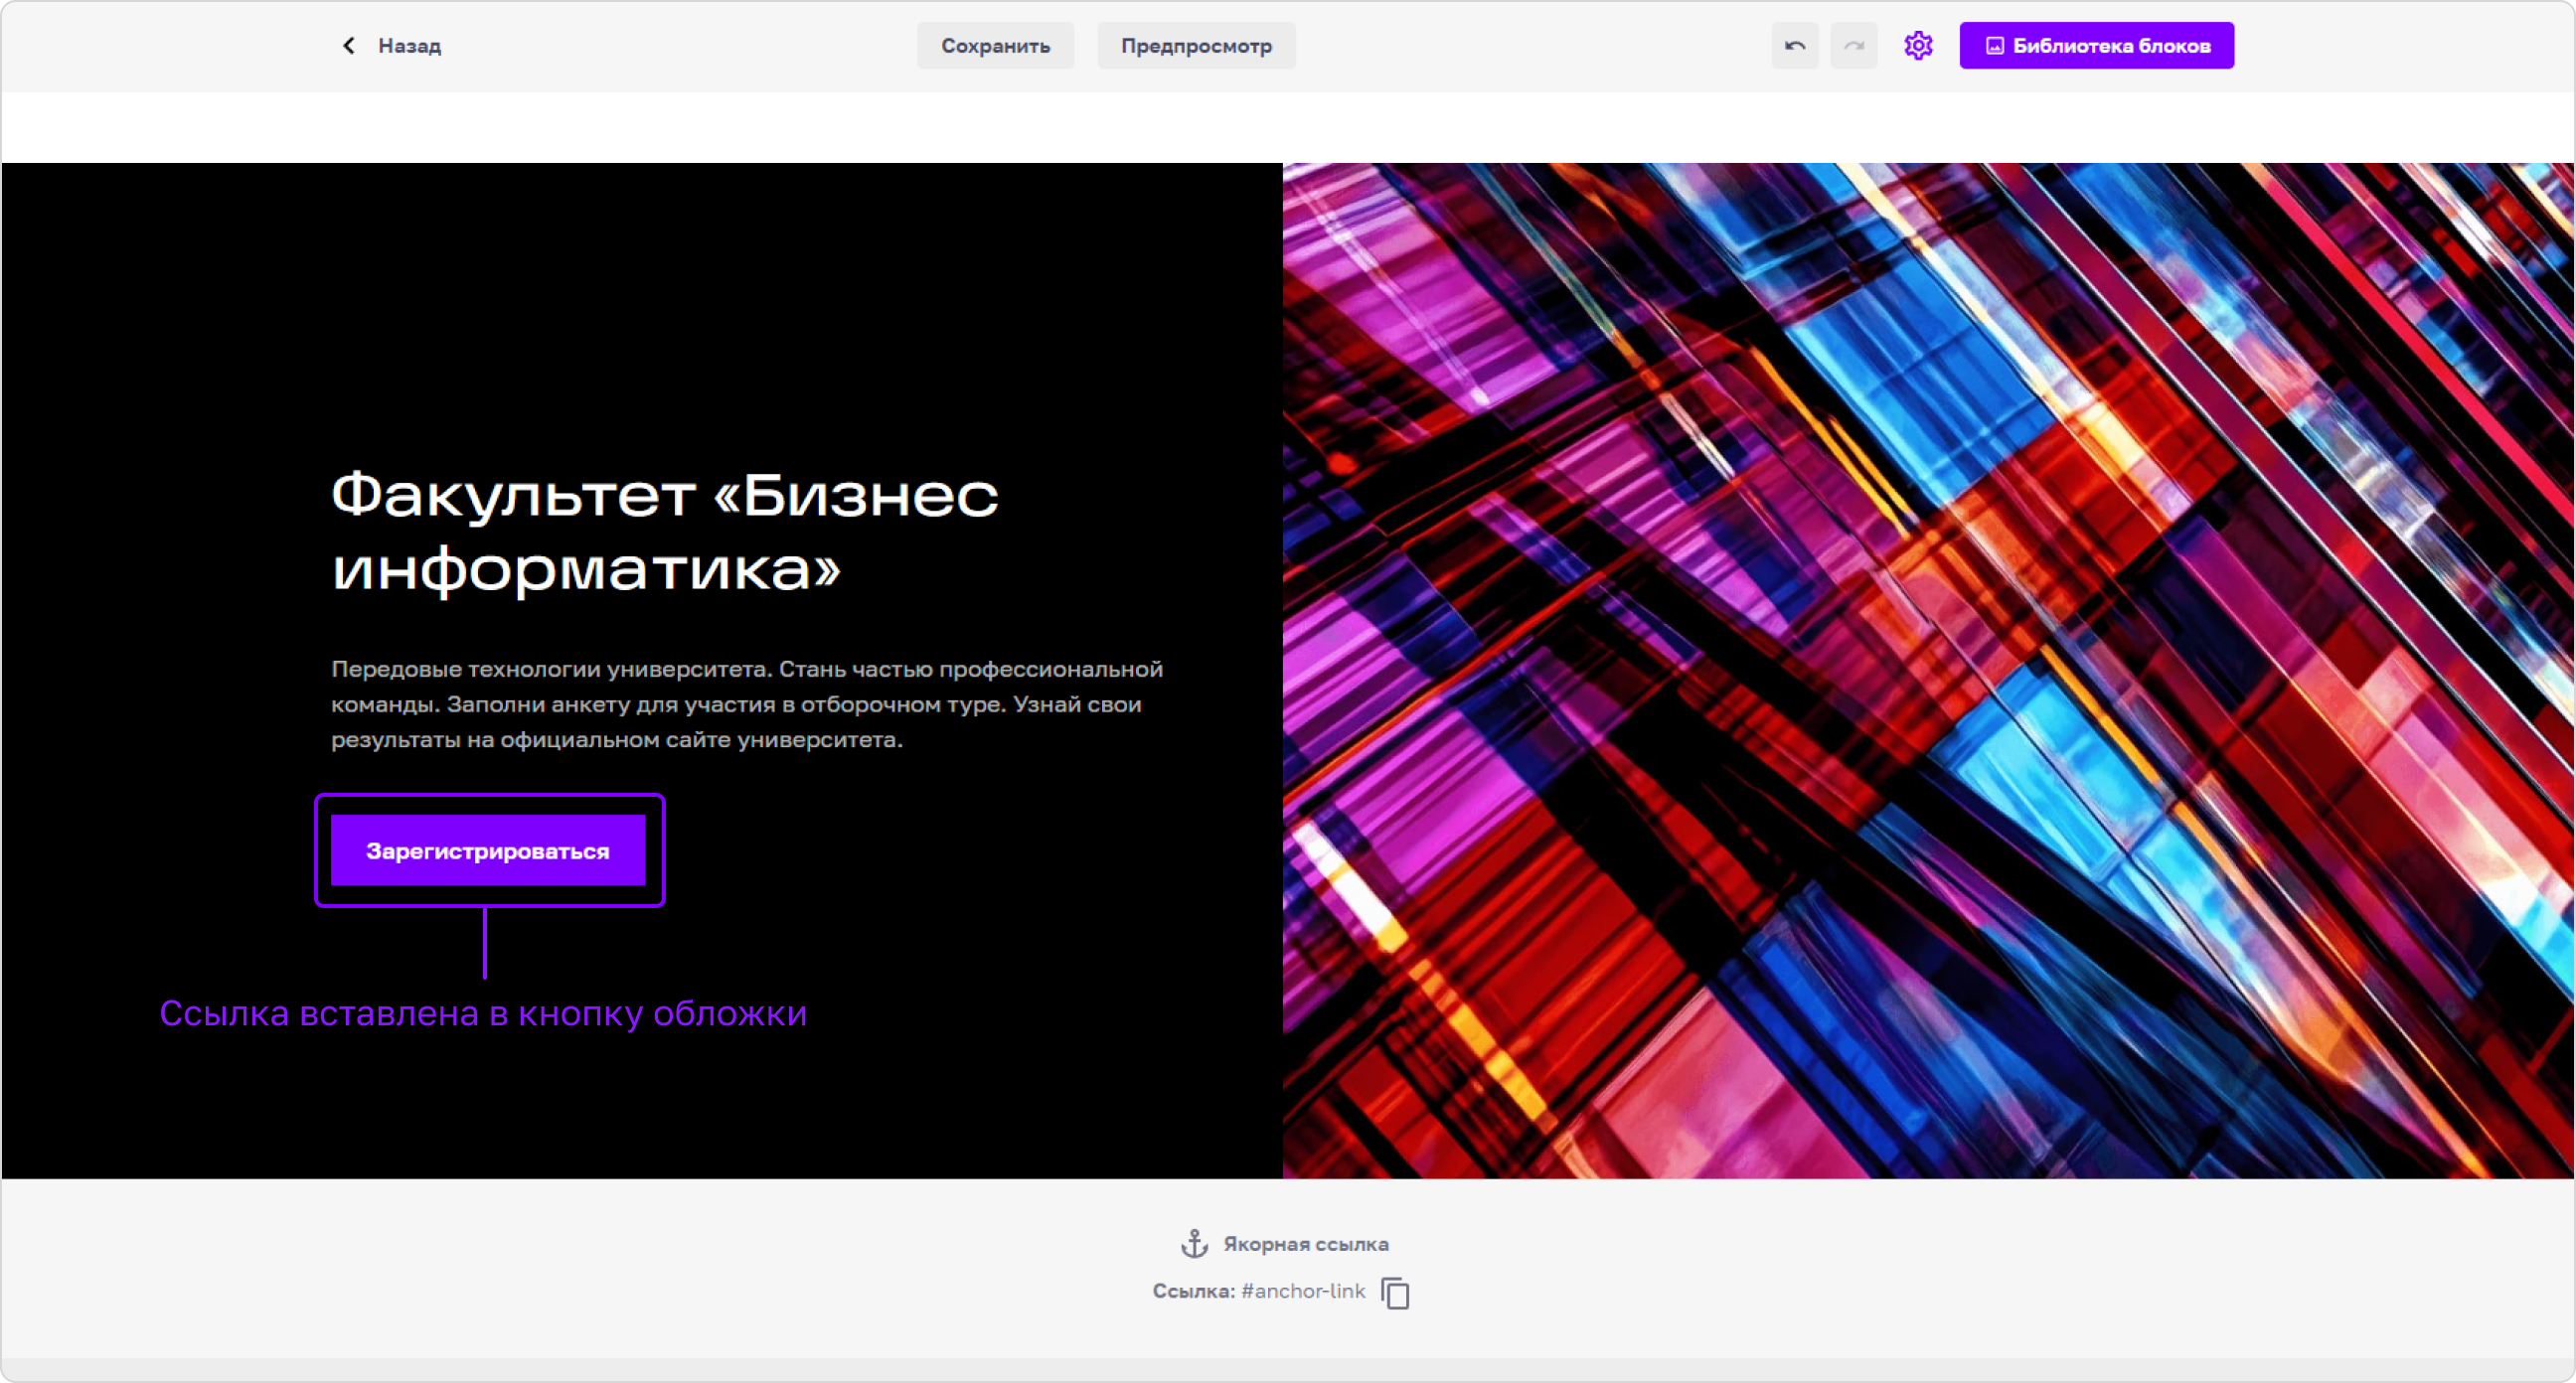
Task: Click the Назад label
Action: click(410, 46)
